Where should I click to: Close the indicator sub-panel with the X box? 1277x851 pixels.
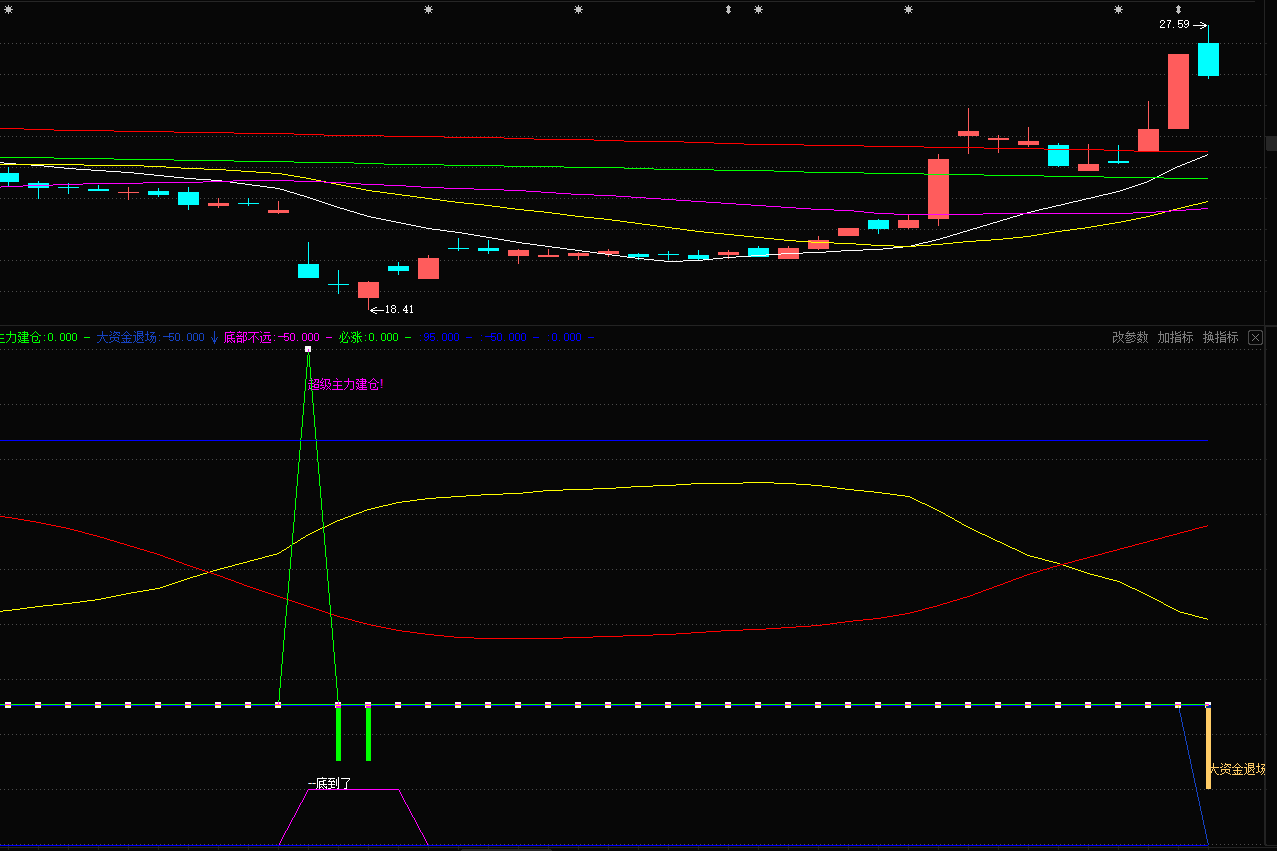click(1256, 338)
